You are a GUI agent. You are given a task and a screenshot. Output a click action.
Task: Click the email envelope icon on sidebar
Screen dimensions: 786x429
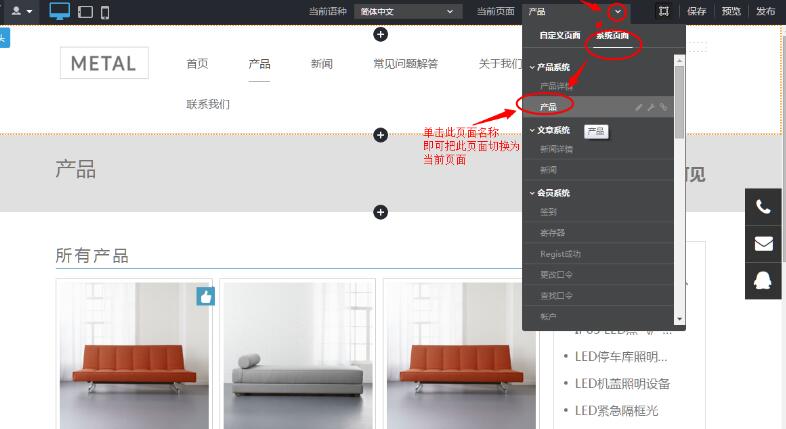point(763,244)
